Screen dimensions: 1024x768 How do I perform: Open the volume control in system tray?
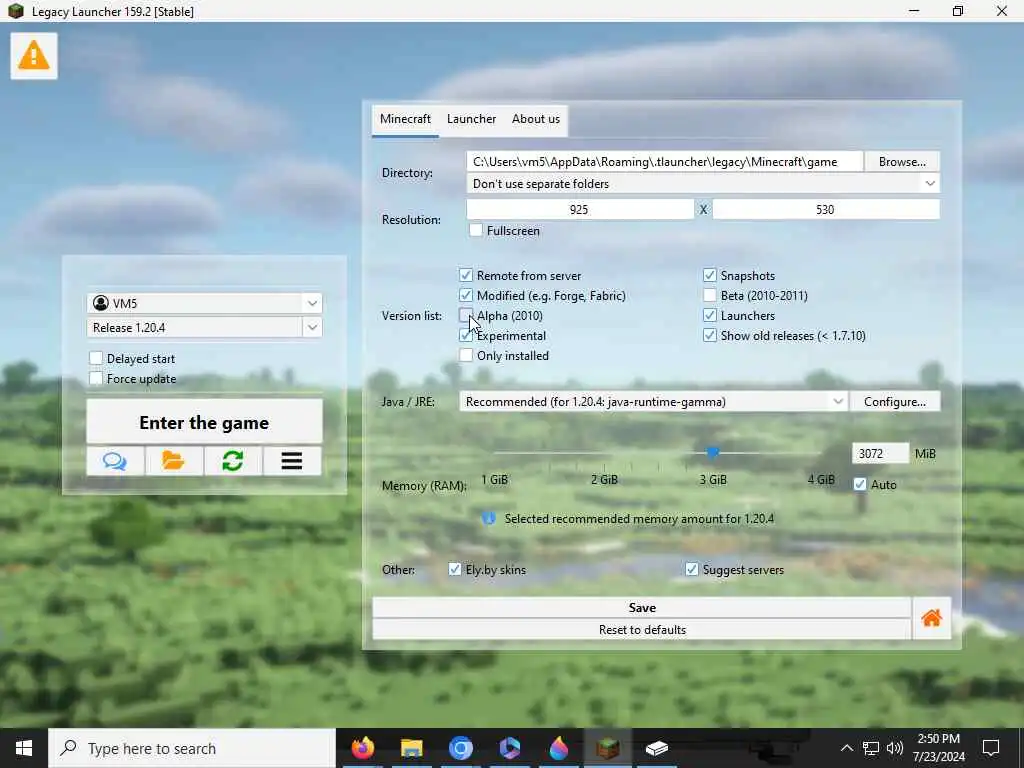895,748
